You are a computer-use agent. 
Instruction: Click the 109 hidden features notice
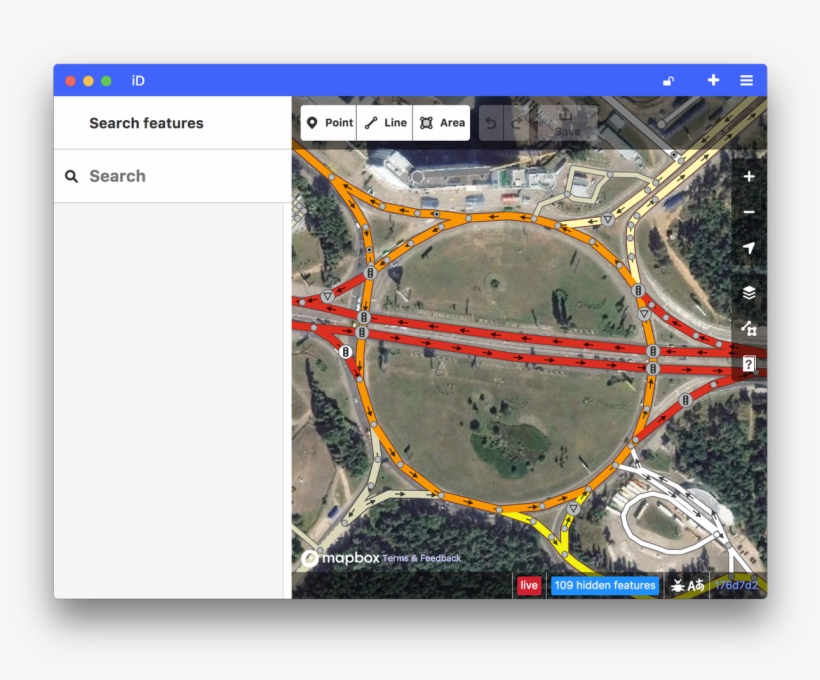coord(605,586)
